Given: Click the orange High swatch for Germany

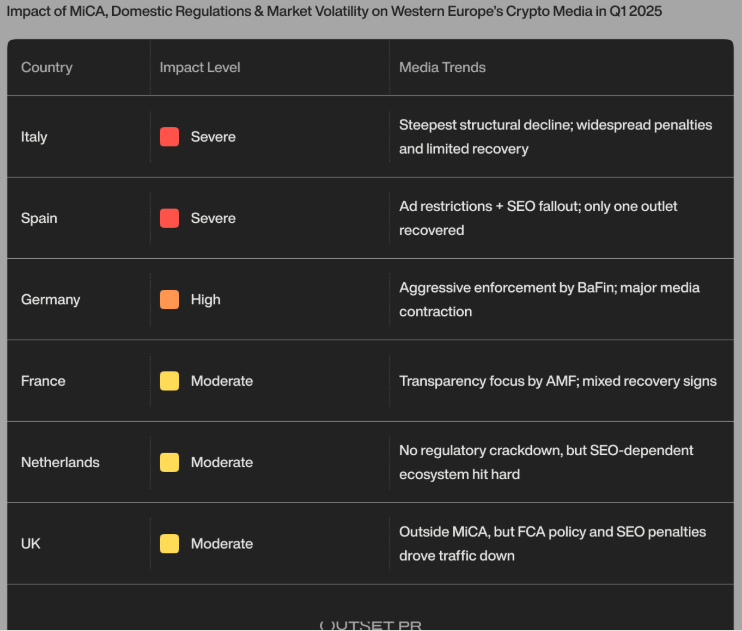Looking at the screenshot, I should (169, 300).
